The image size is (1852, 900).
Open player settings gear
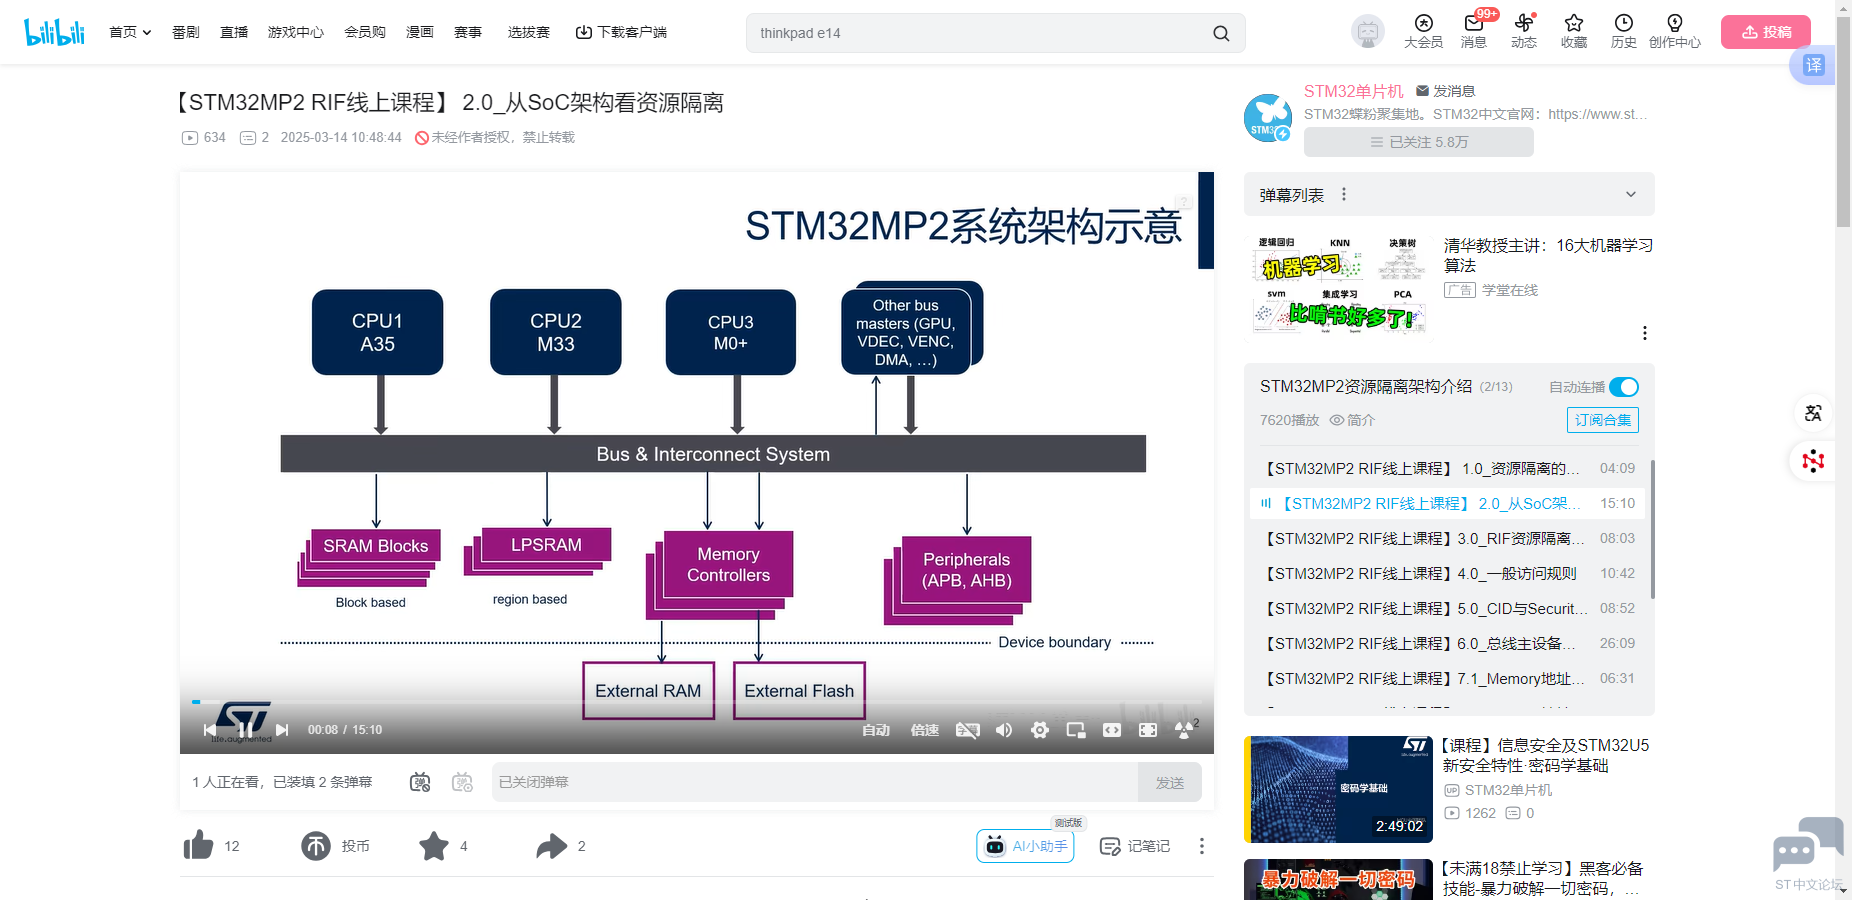(x=1040, y=730)
